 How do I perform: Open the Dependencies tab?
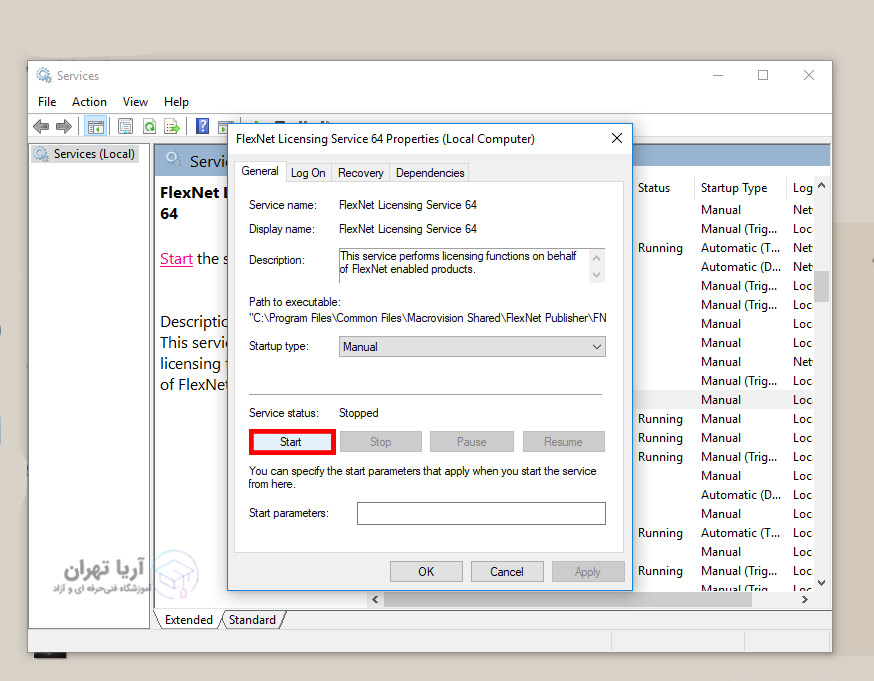(x=430, y=173)
